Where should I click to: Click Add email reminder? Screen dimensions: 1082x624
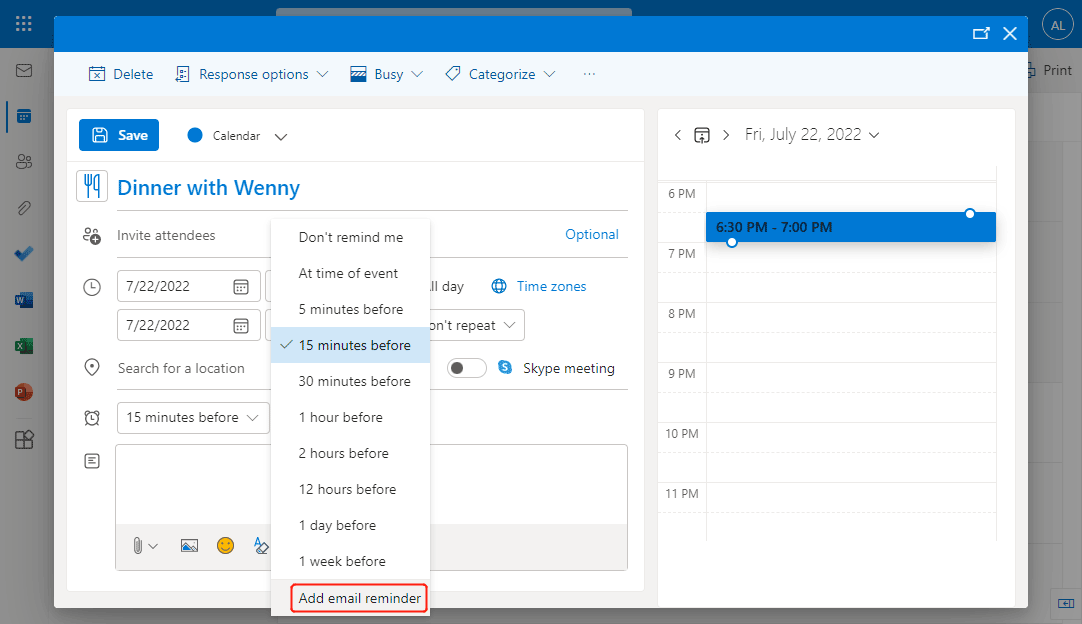[359, 598]
